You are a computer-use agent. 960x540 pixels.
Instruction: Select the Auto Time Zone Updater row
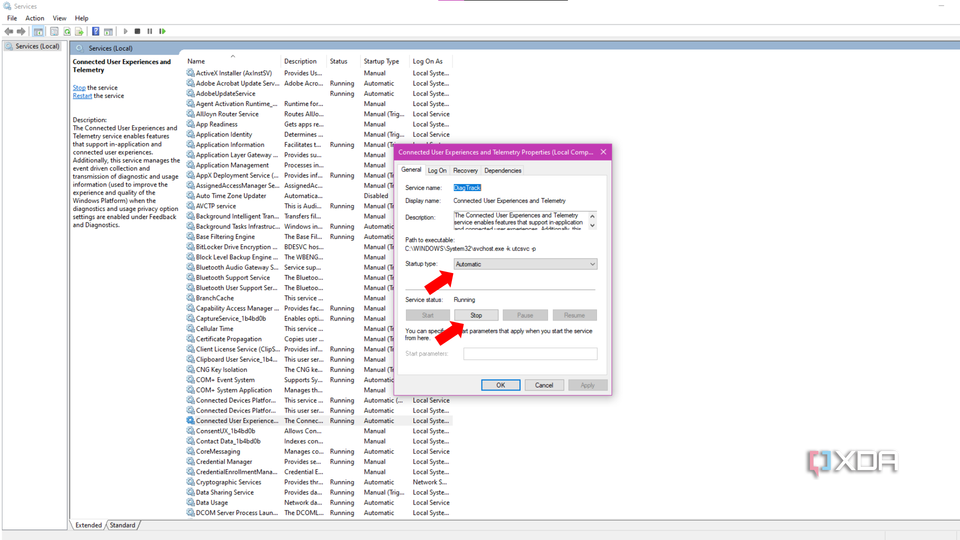click(289, 196)
